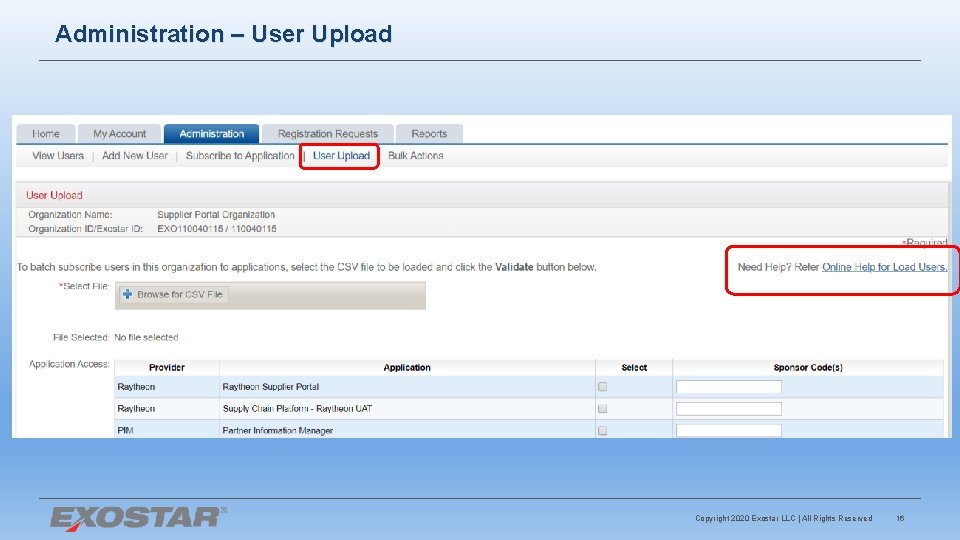960x540 pixels.
Task: Click the 'No file selected' text
Action: [x=146, y=337]
